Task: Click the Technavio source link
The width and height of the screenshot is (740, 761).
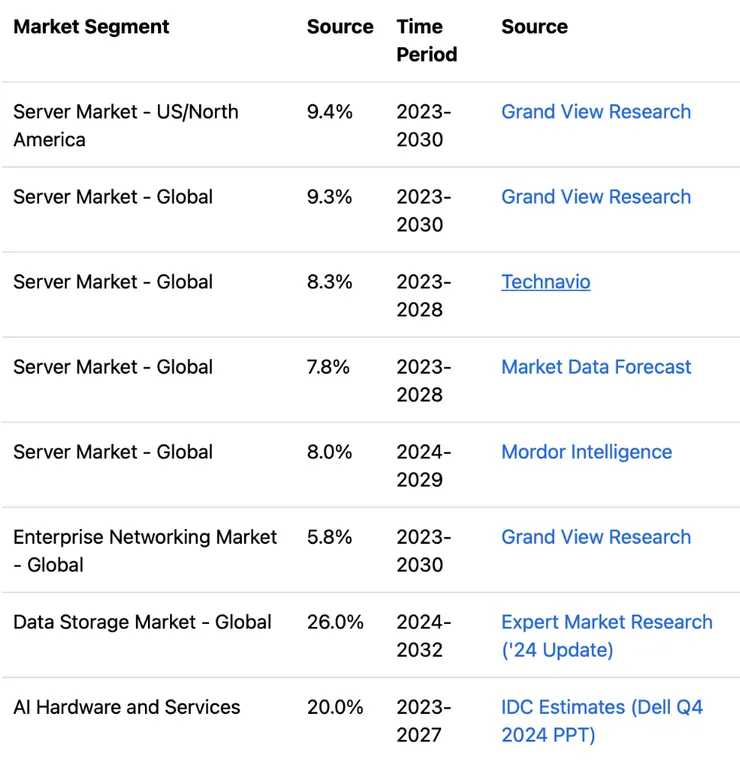Action: (x=545, y=282)
